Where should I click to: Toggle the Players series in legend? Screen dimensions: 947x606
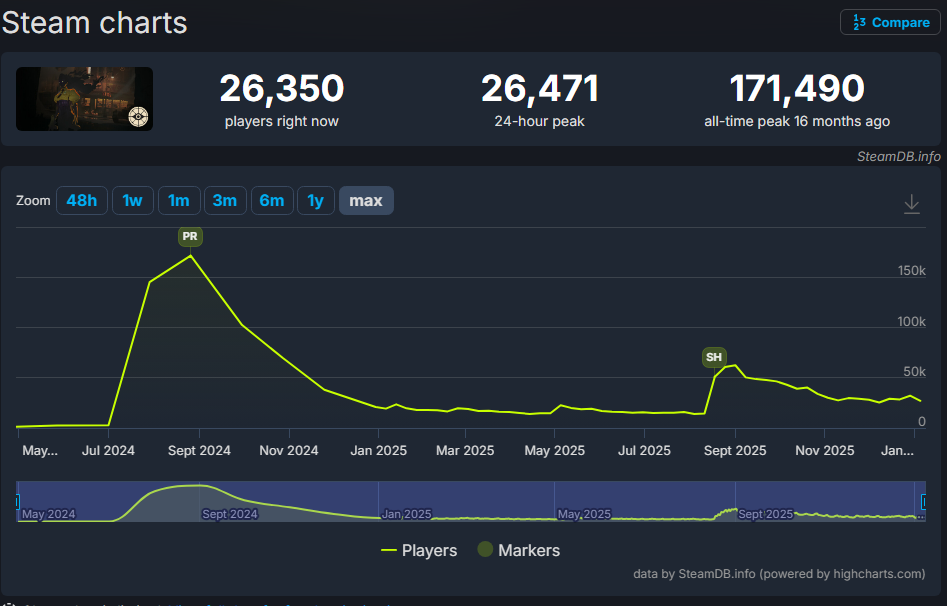(x=419, y=550)
